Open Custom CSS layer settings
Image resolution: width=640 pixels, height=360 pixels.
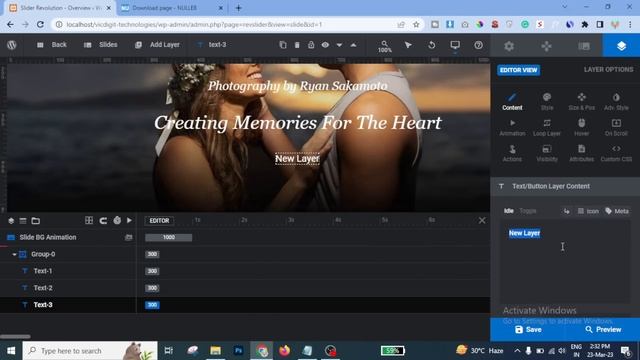pyautogui.click(x=616, y=153)
